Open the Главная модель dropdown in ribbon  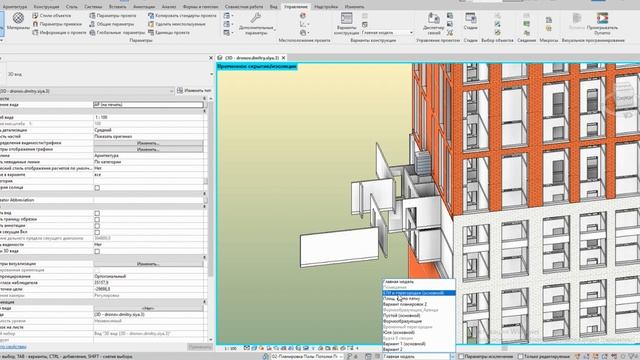tap(387, 33)
